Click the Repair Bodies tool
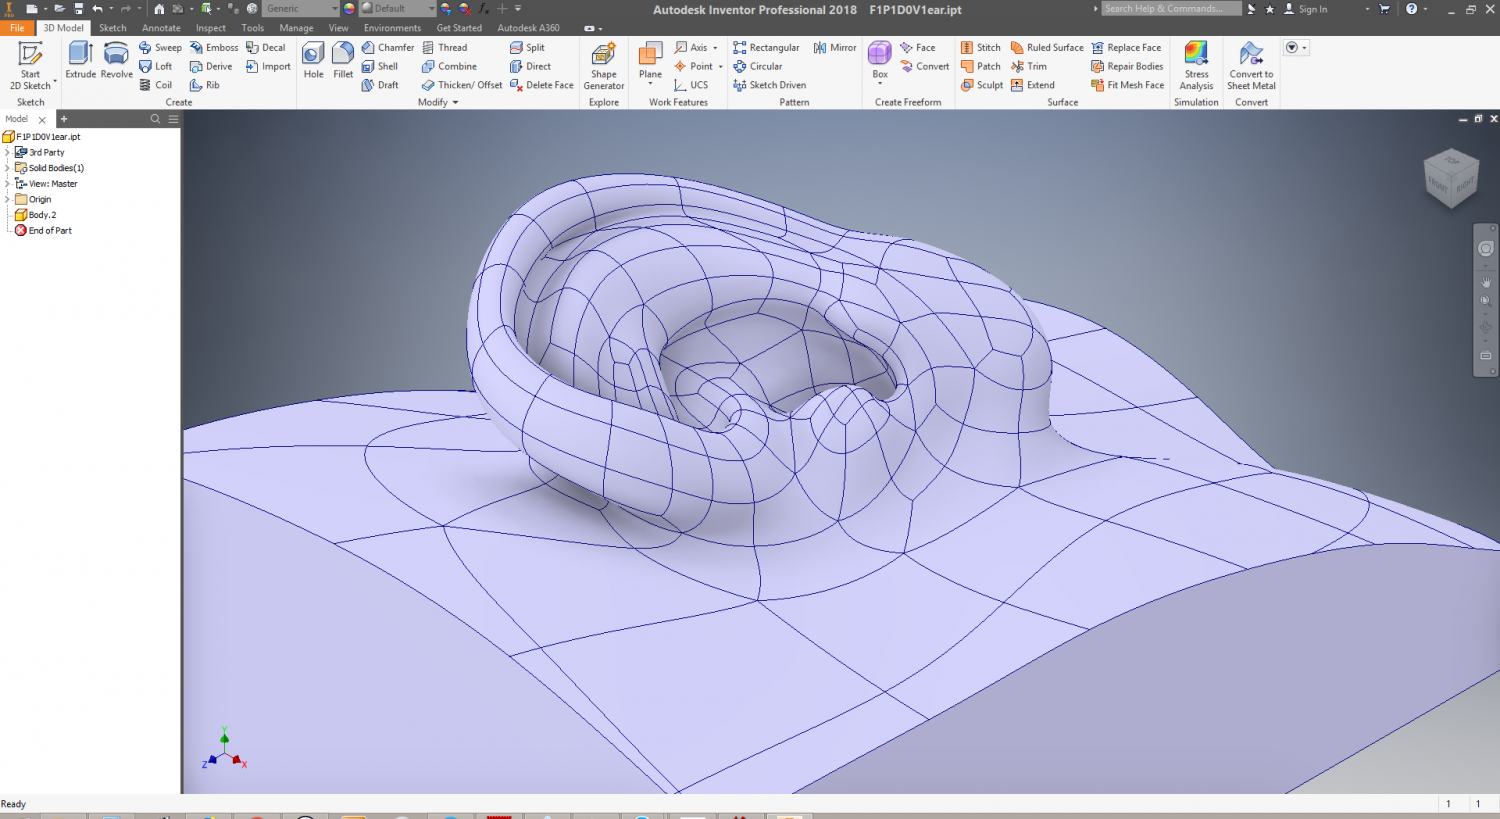The height and width of the screenshot is (819, 1500). [x=1127, y=66]
